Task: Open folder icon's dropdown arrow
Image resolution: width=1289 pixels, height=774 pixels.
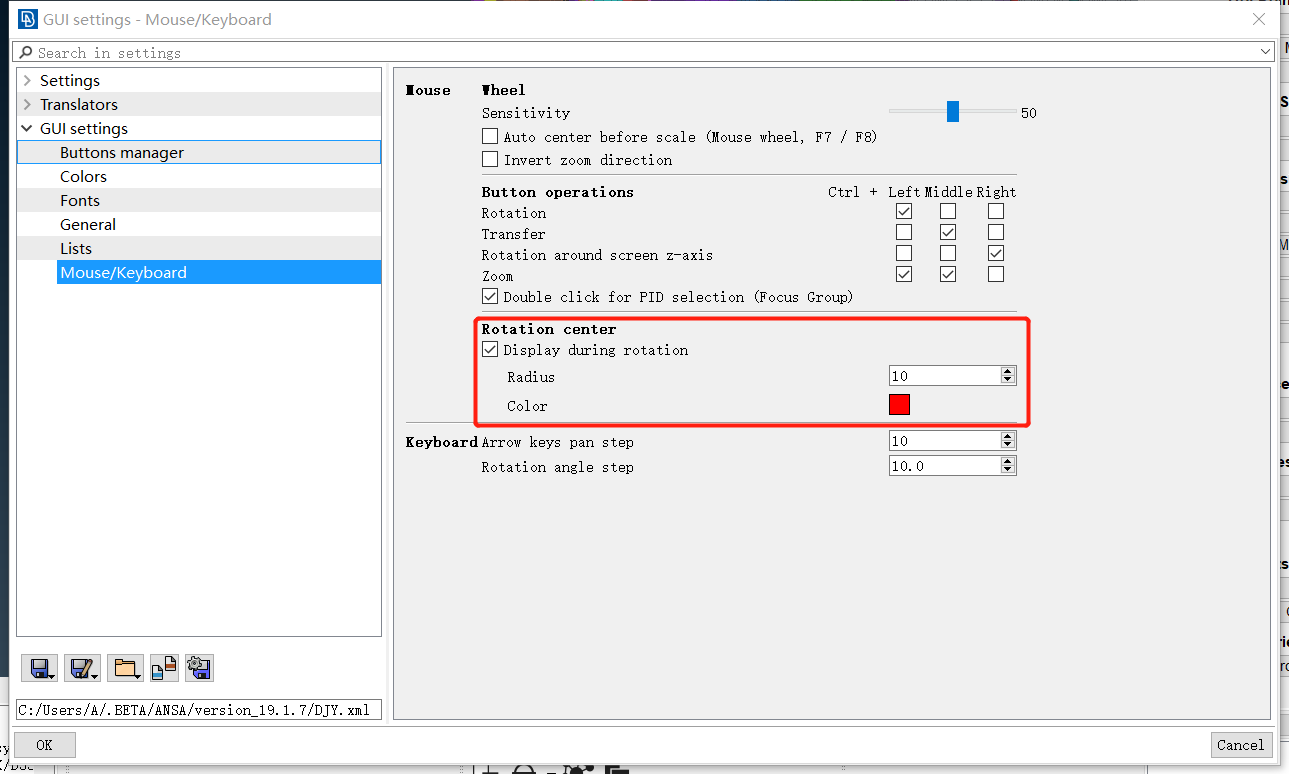Action: [x=139, y=676]
